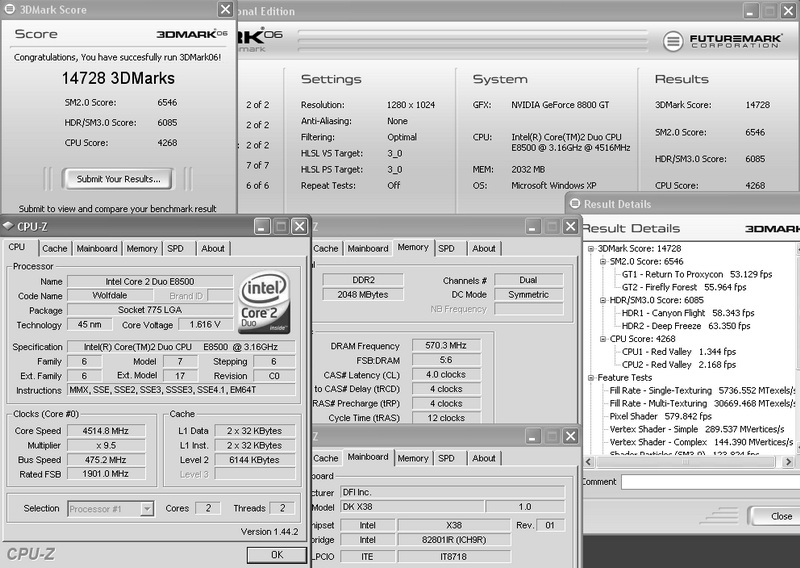Minimize the CPU-Z Mainboard window
This screenshot has height=568, width=800.
coord(533,436)
